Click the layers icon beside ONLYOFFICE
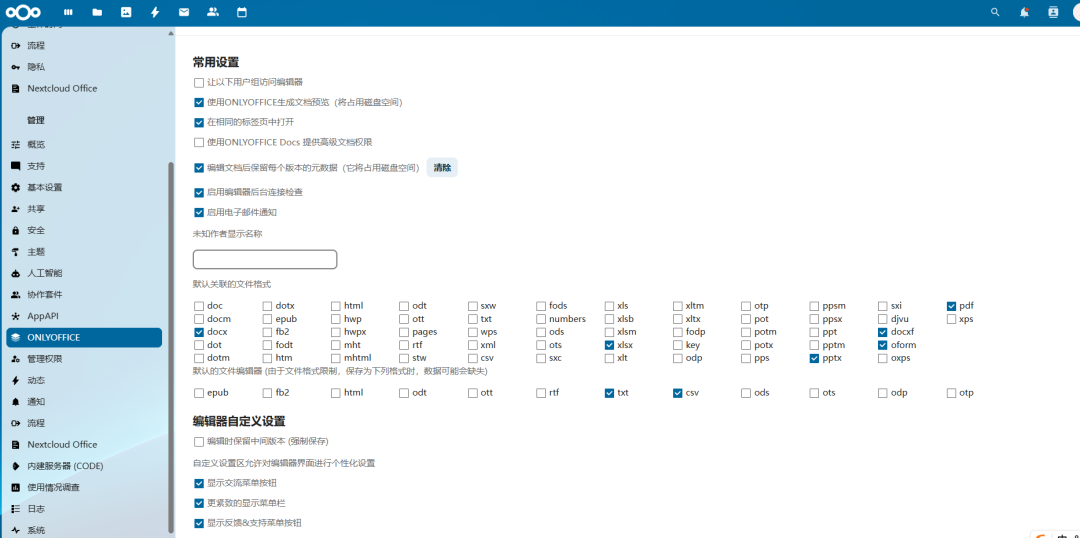1080x538 pixels. pos(15,338)
